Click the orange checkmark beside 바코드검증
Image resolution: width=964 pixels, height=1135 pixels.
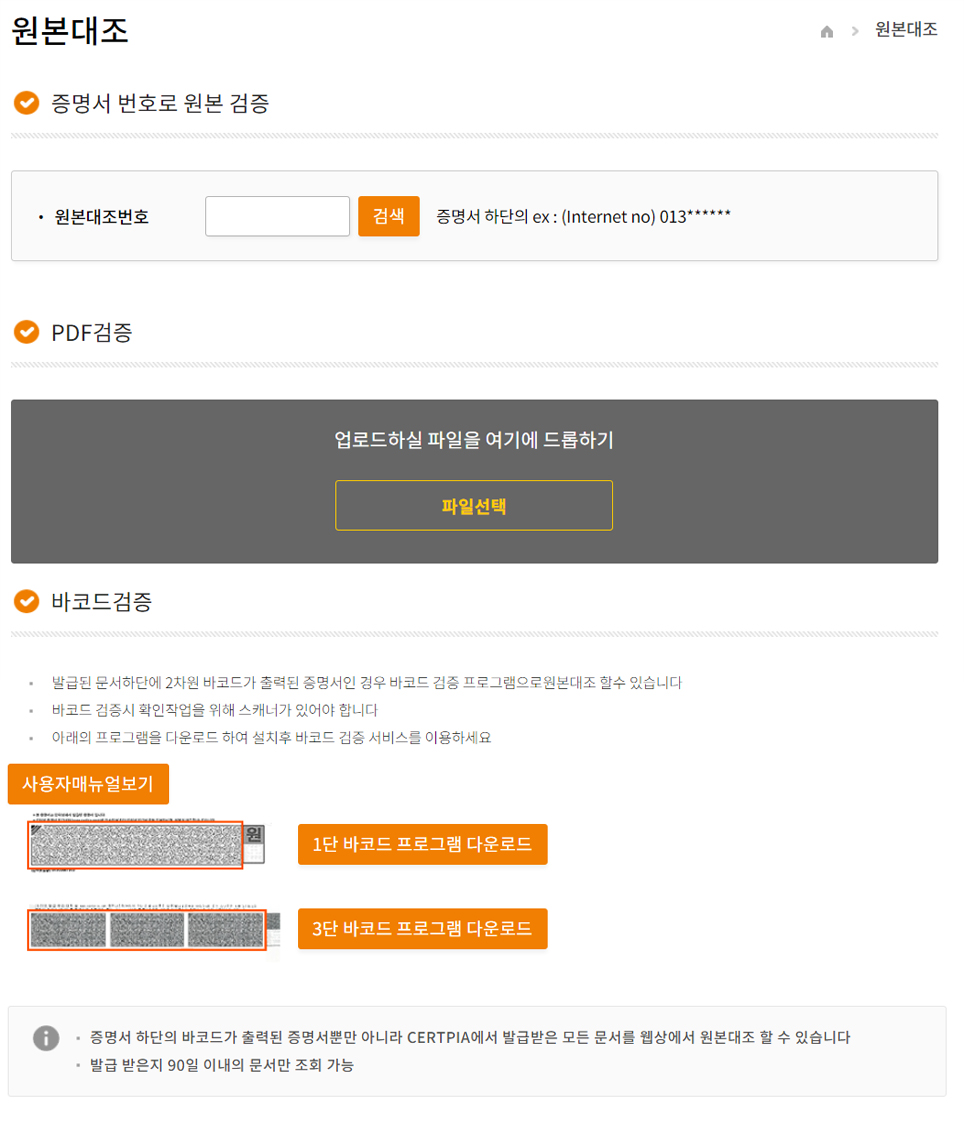(x=27, y=601)
